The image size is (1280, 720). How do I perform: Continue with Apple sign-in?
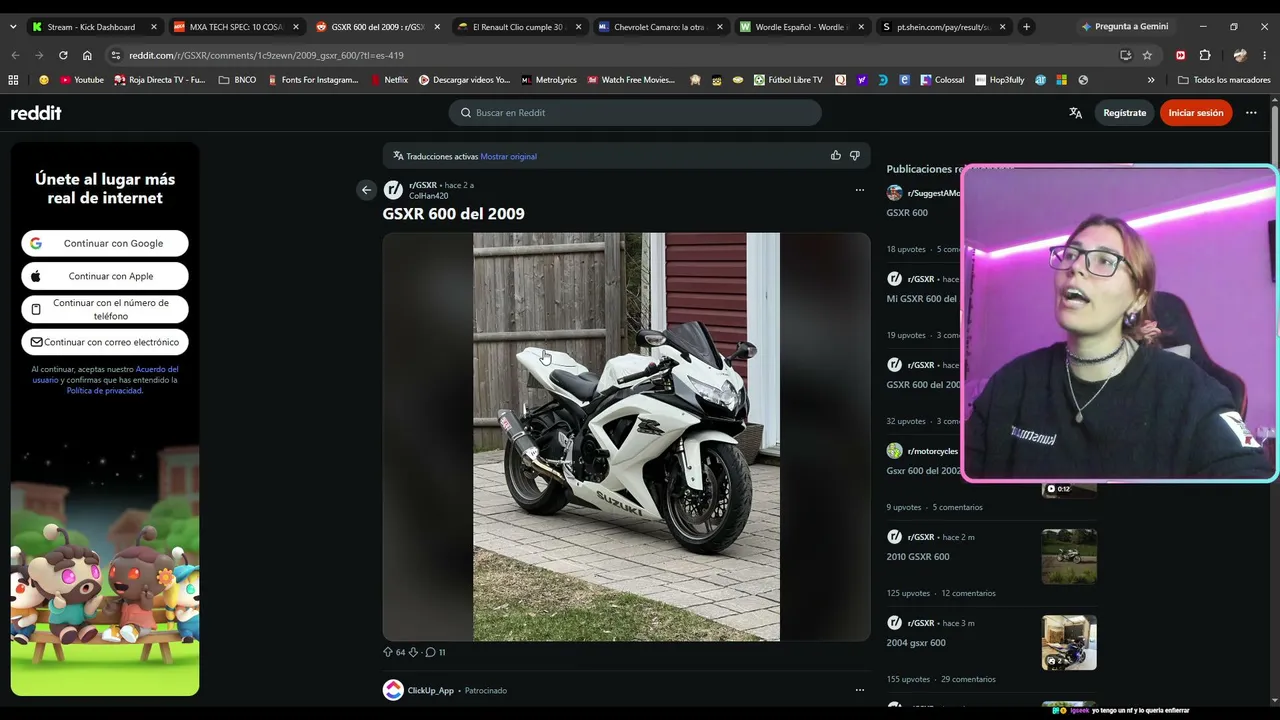tap(105, 276)
